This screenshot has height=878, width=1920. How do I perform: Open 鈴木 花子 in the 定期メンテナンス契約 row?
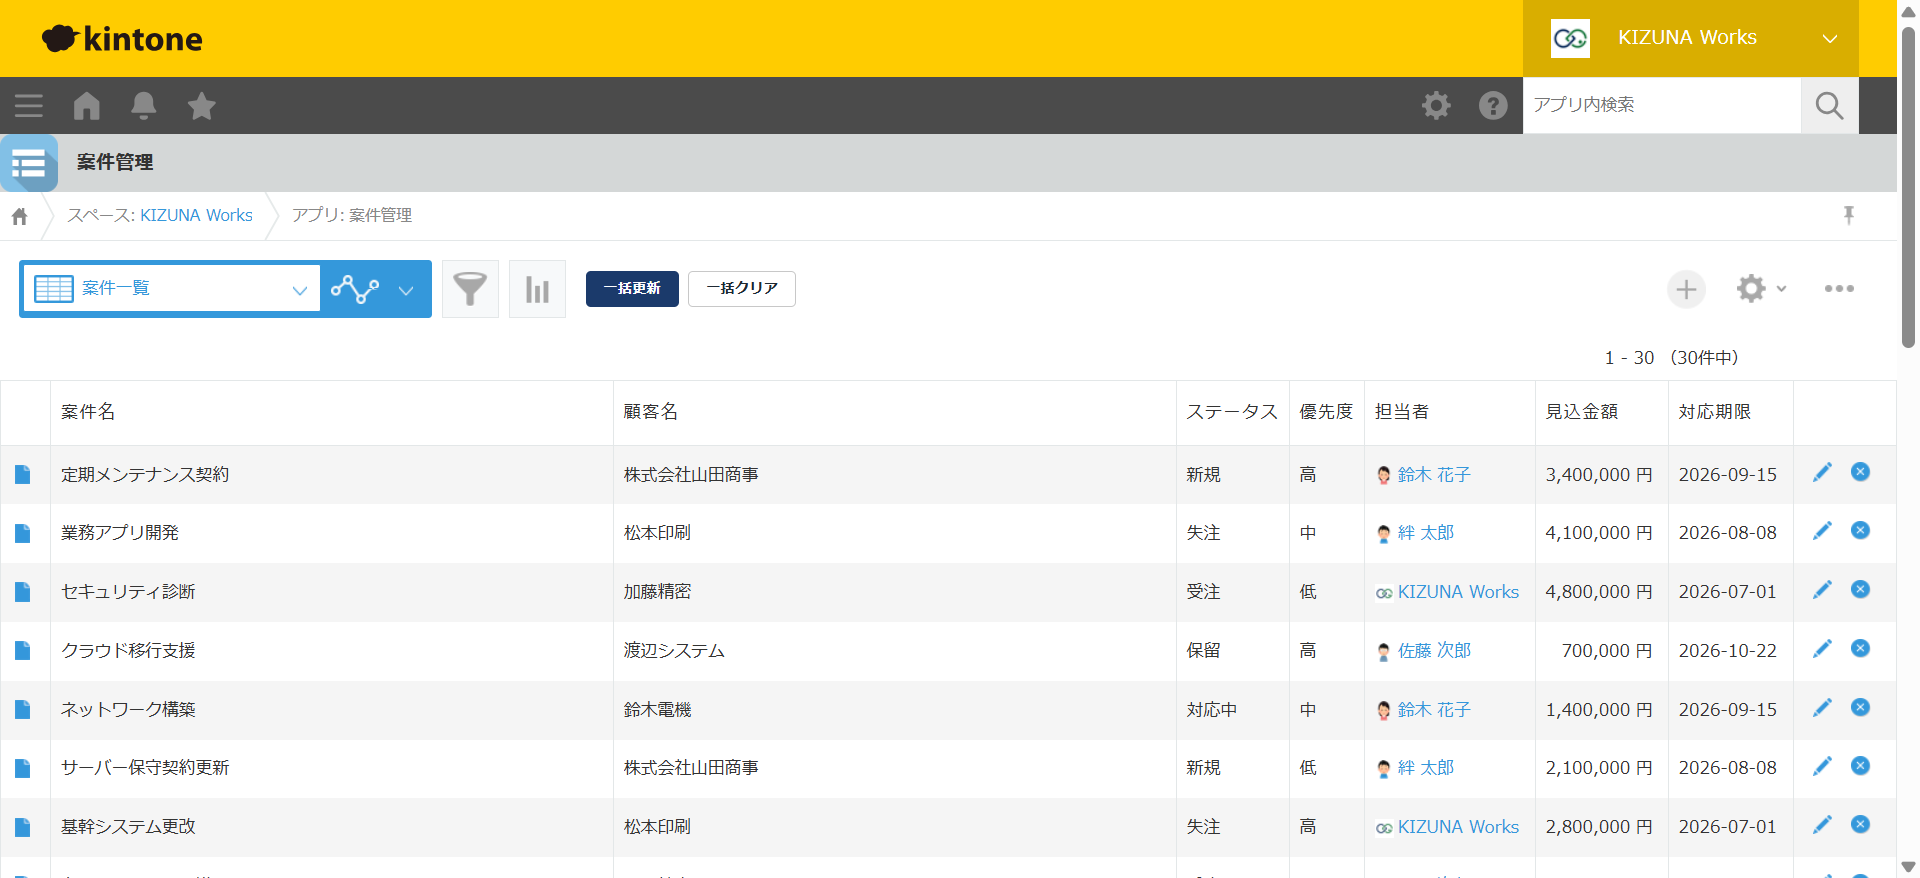1434,475
